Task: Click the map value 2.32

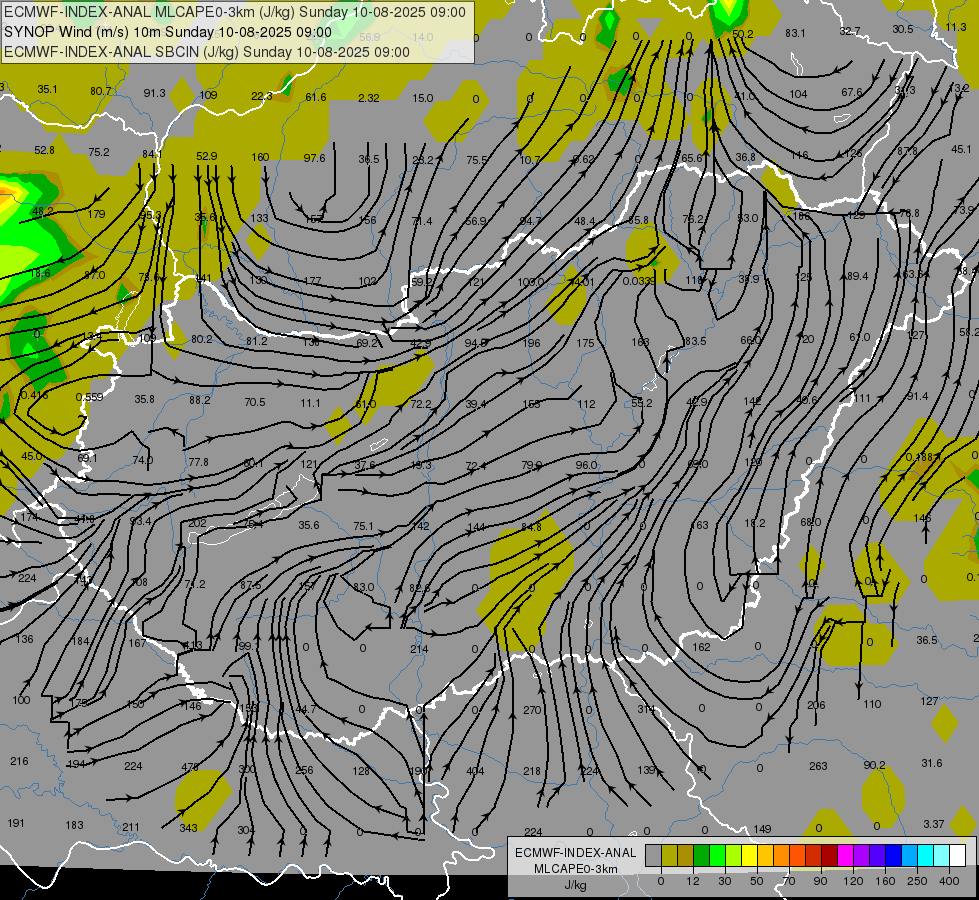Action: click(x=368, y=98)
